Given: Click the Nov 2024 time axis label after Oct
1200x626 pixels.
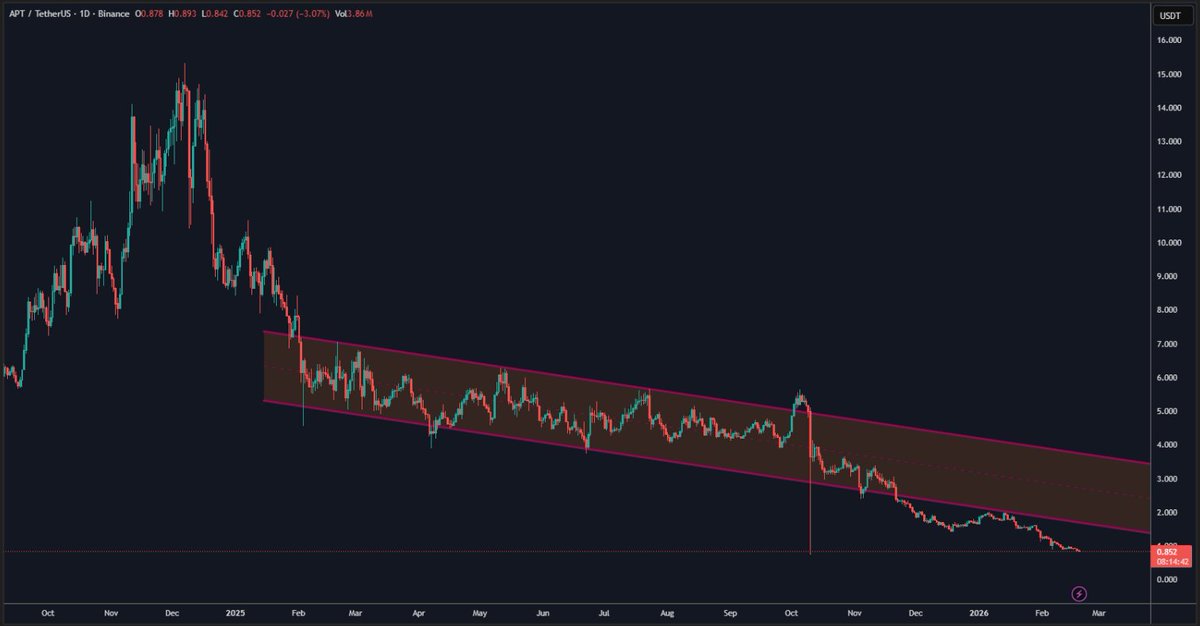Looking at the screenshot, I should click(111, 611).
